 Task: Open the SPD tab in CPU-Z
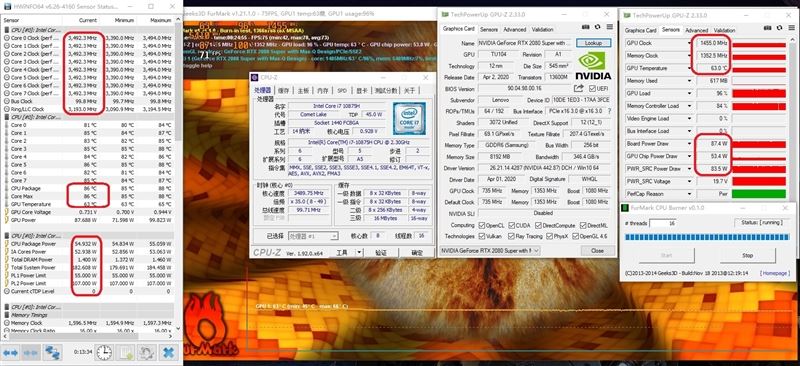(x=342, y=90)
